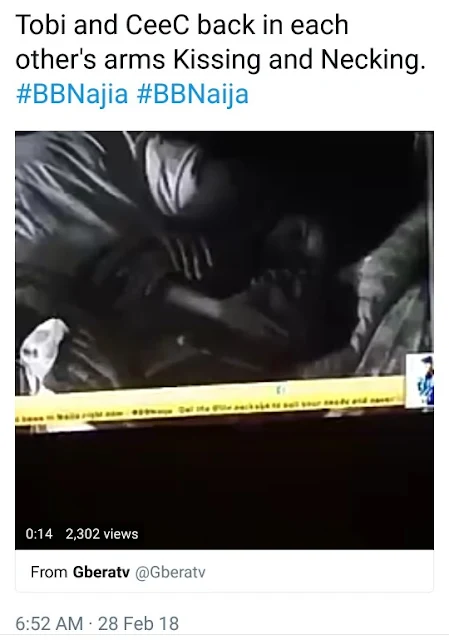The image size is (449, 640).
Task: Open the @Gberatv handle link
Action: coord(170,572)
